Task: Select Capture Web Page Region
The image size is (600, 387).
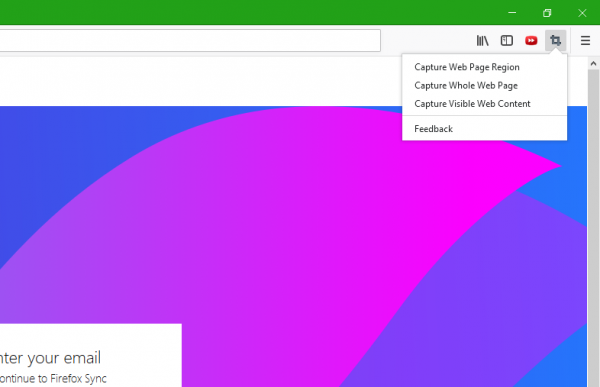Action: [x=467, y=67]
